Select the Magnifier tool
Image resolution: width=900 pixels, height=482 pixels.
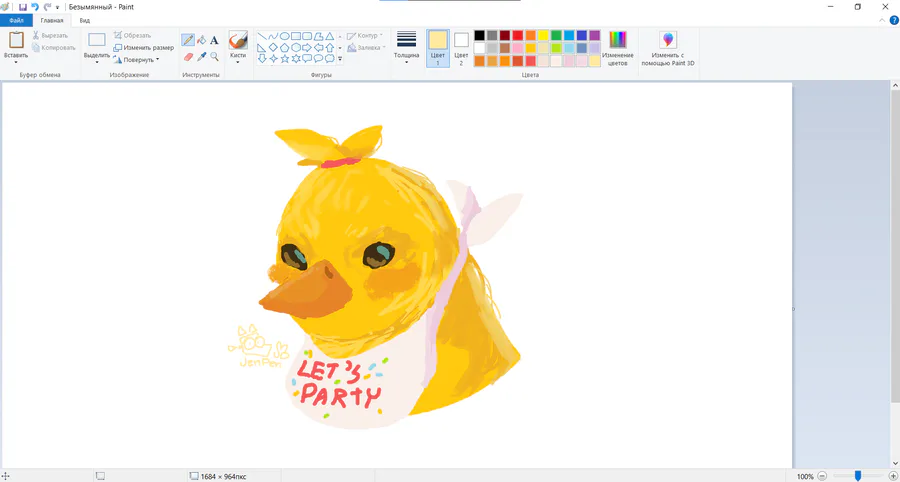214,56
